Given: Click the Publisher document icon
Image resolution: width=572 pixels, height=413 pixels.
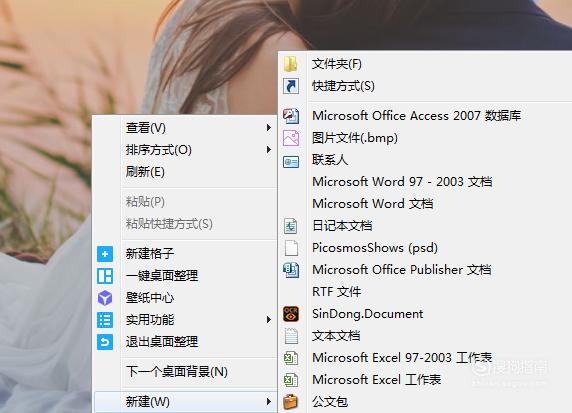Looking at the screenshot, I should pyautogui.click(x=291, y=270).
